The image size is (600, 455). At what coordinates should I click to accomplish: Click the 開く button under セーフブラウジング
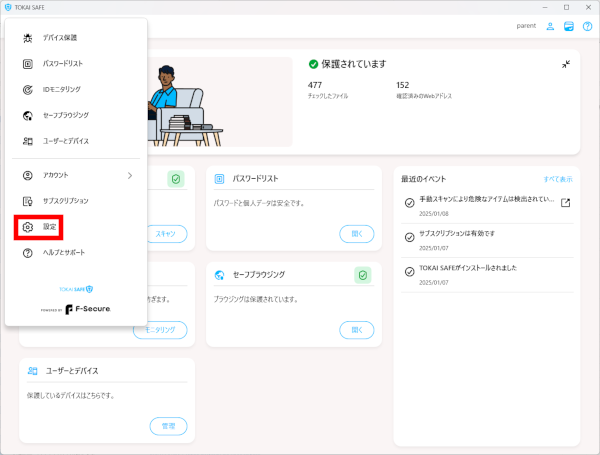[x=356, y=329]
